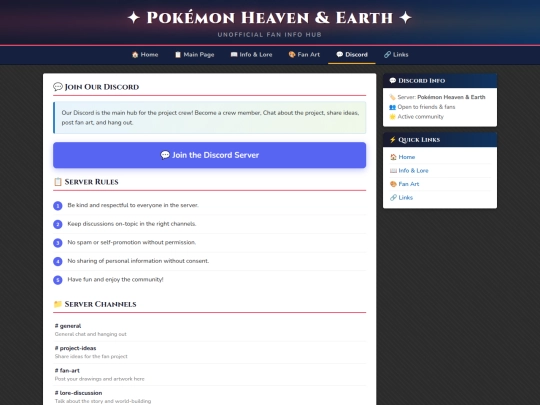
Task: Click the # general channel name
Action: 68,326
